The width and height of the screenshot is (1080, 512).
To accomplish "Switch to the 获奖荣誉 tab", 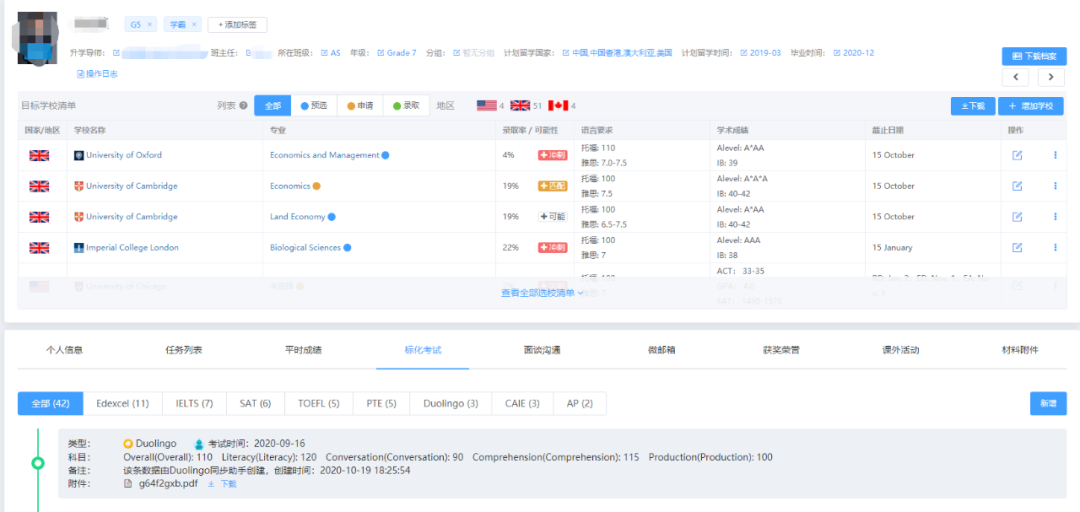I will [781, 350].
